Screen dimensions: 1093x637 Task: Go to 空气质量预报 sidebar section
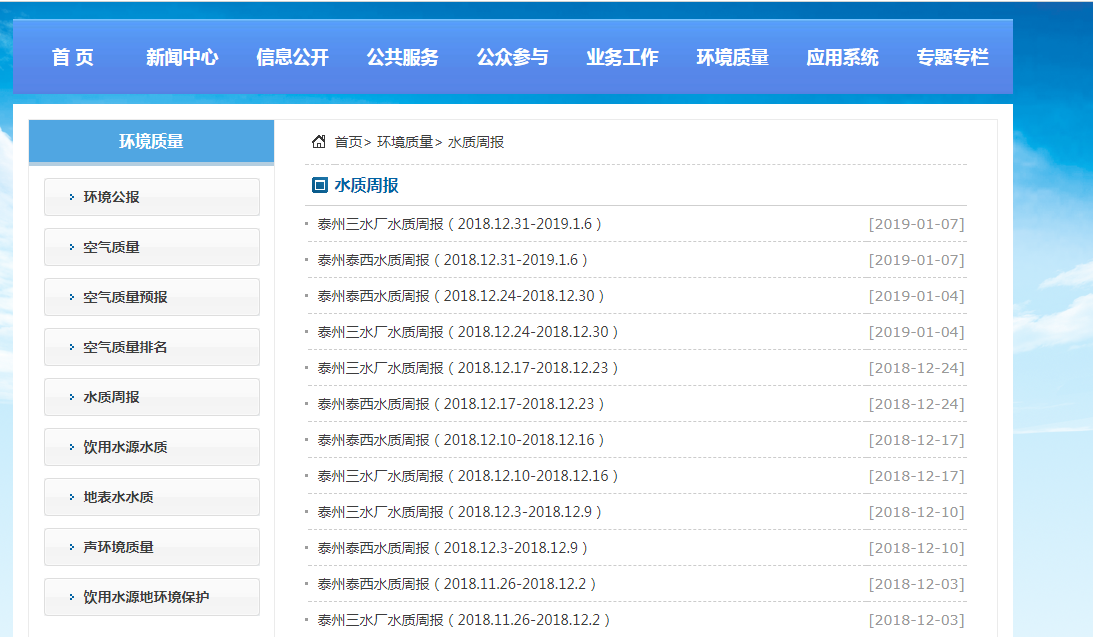(x=151, y=297)
